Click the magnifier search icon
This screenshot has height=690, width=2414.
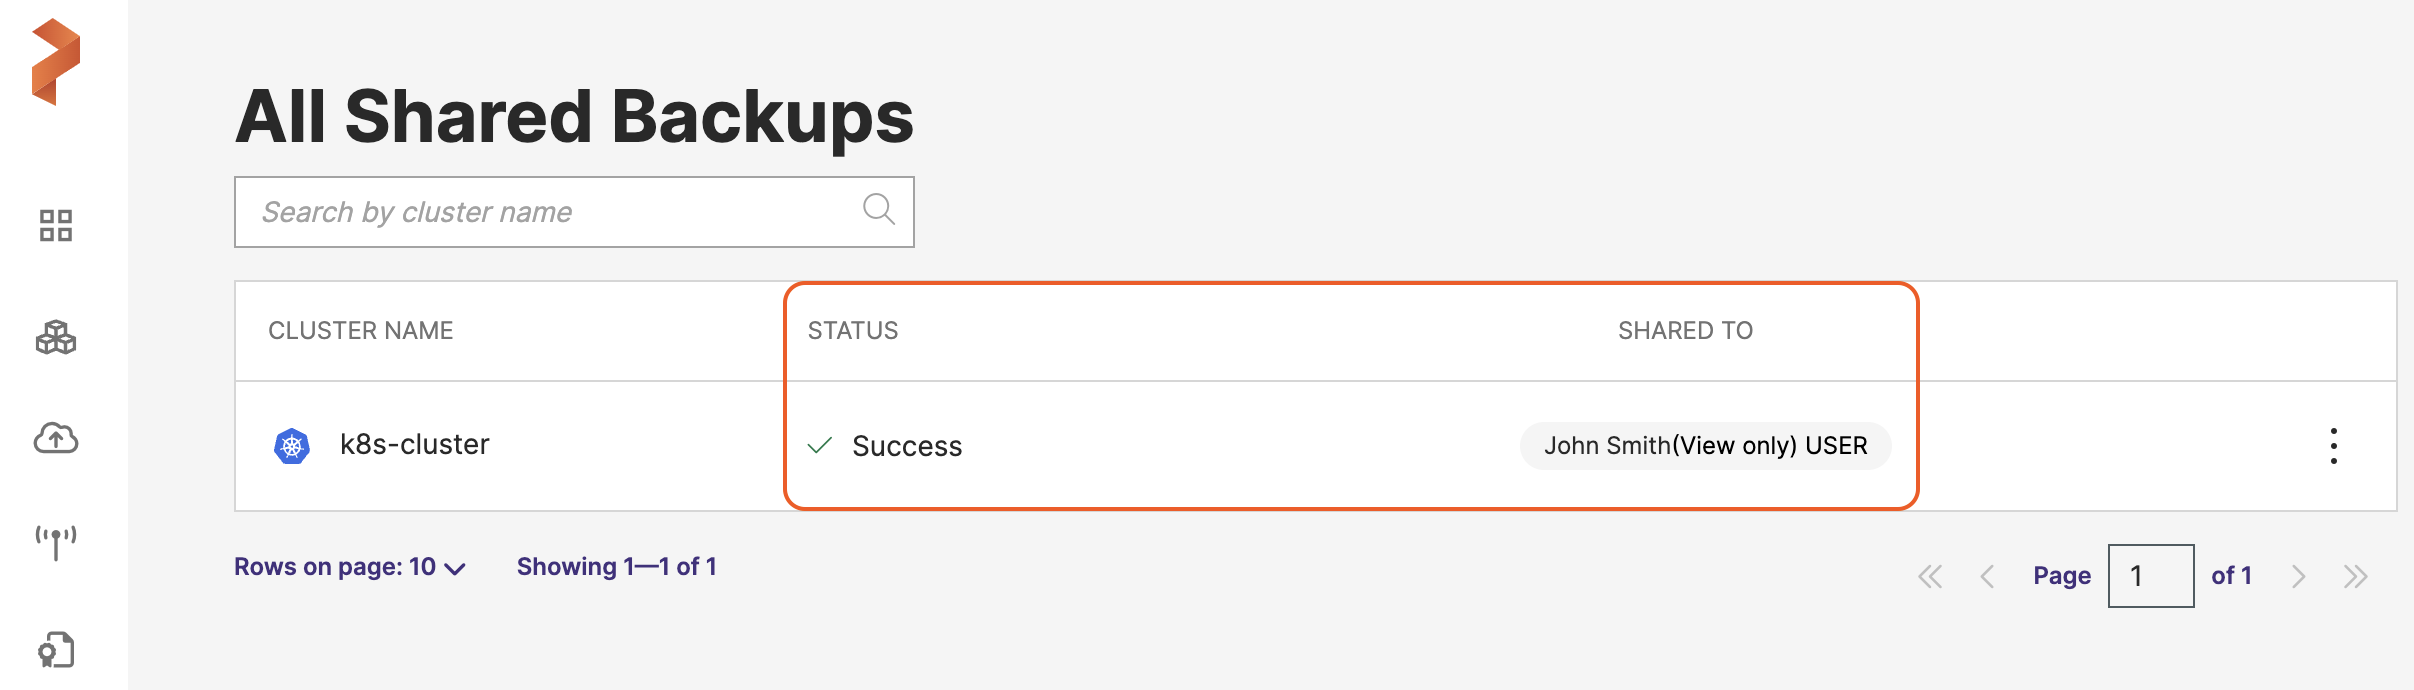(x=878, y=210)
